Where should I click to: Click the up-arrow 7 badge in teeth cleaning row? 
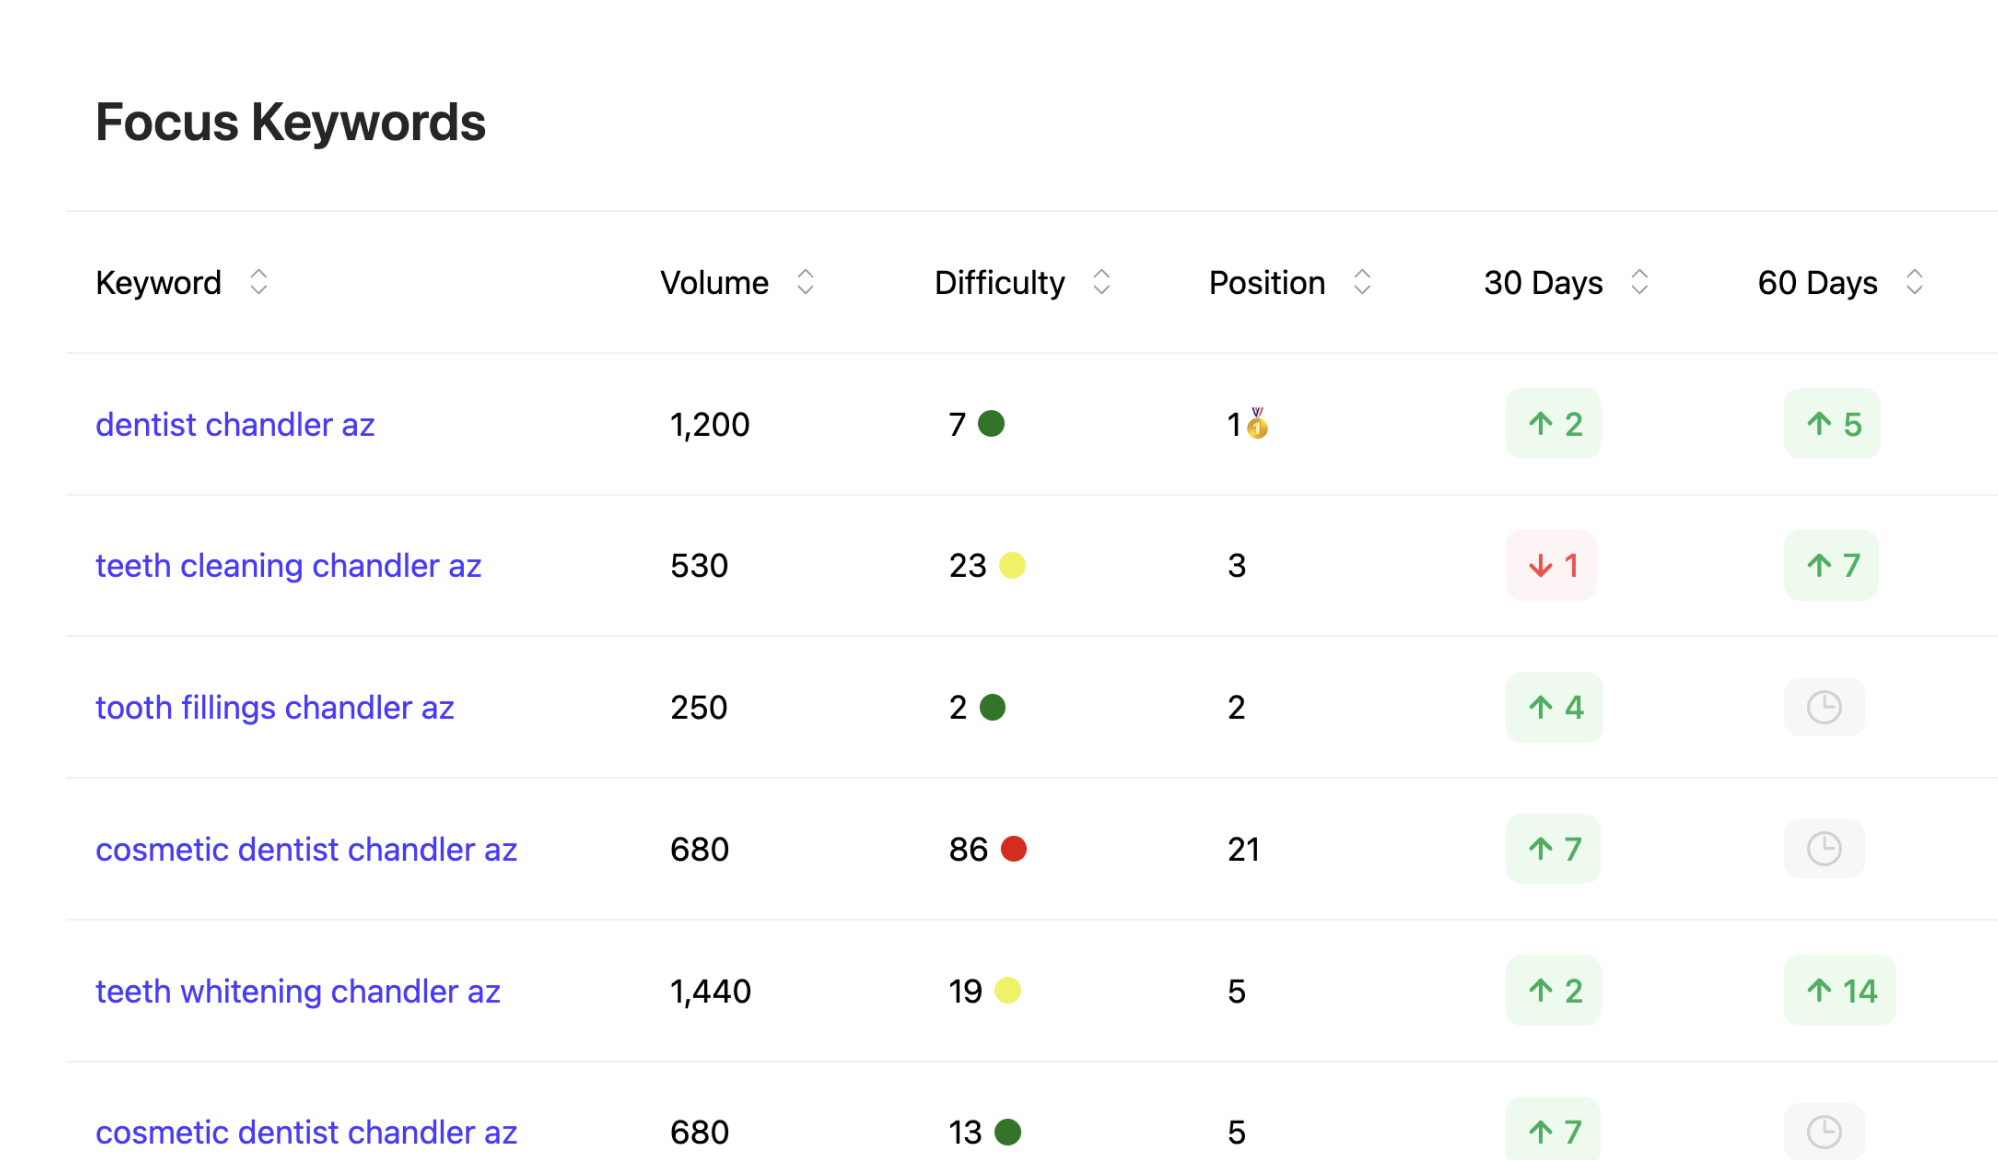pyautogui.click(x=1830, y=566)
